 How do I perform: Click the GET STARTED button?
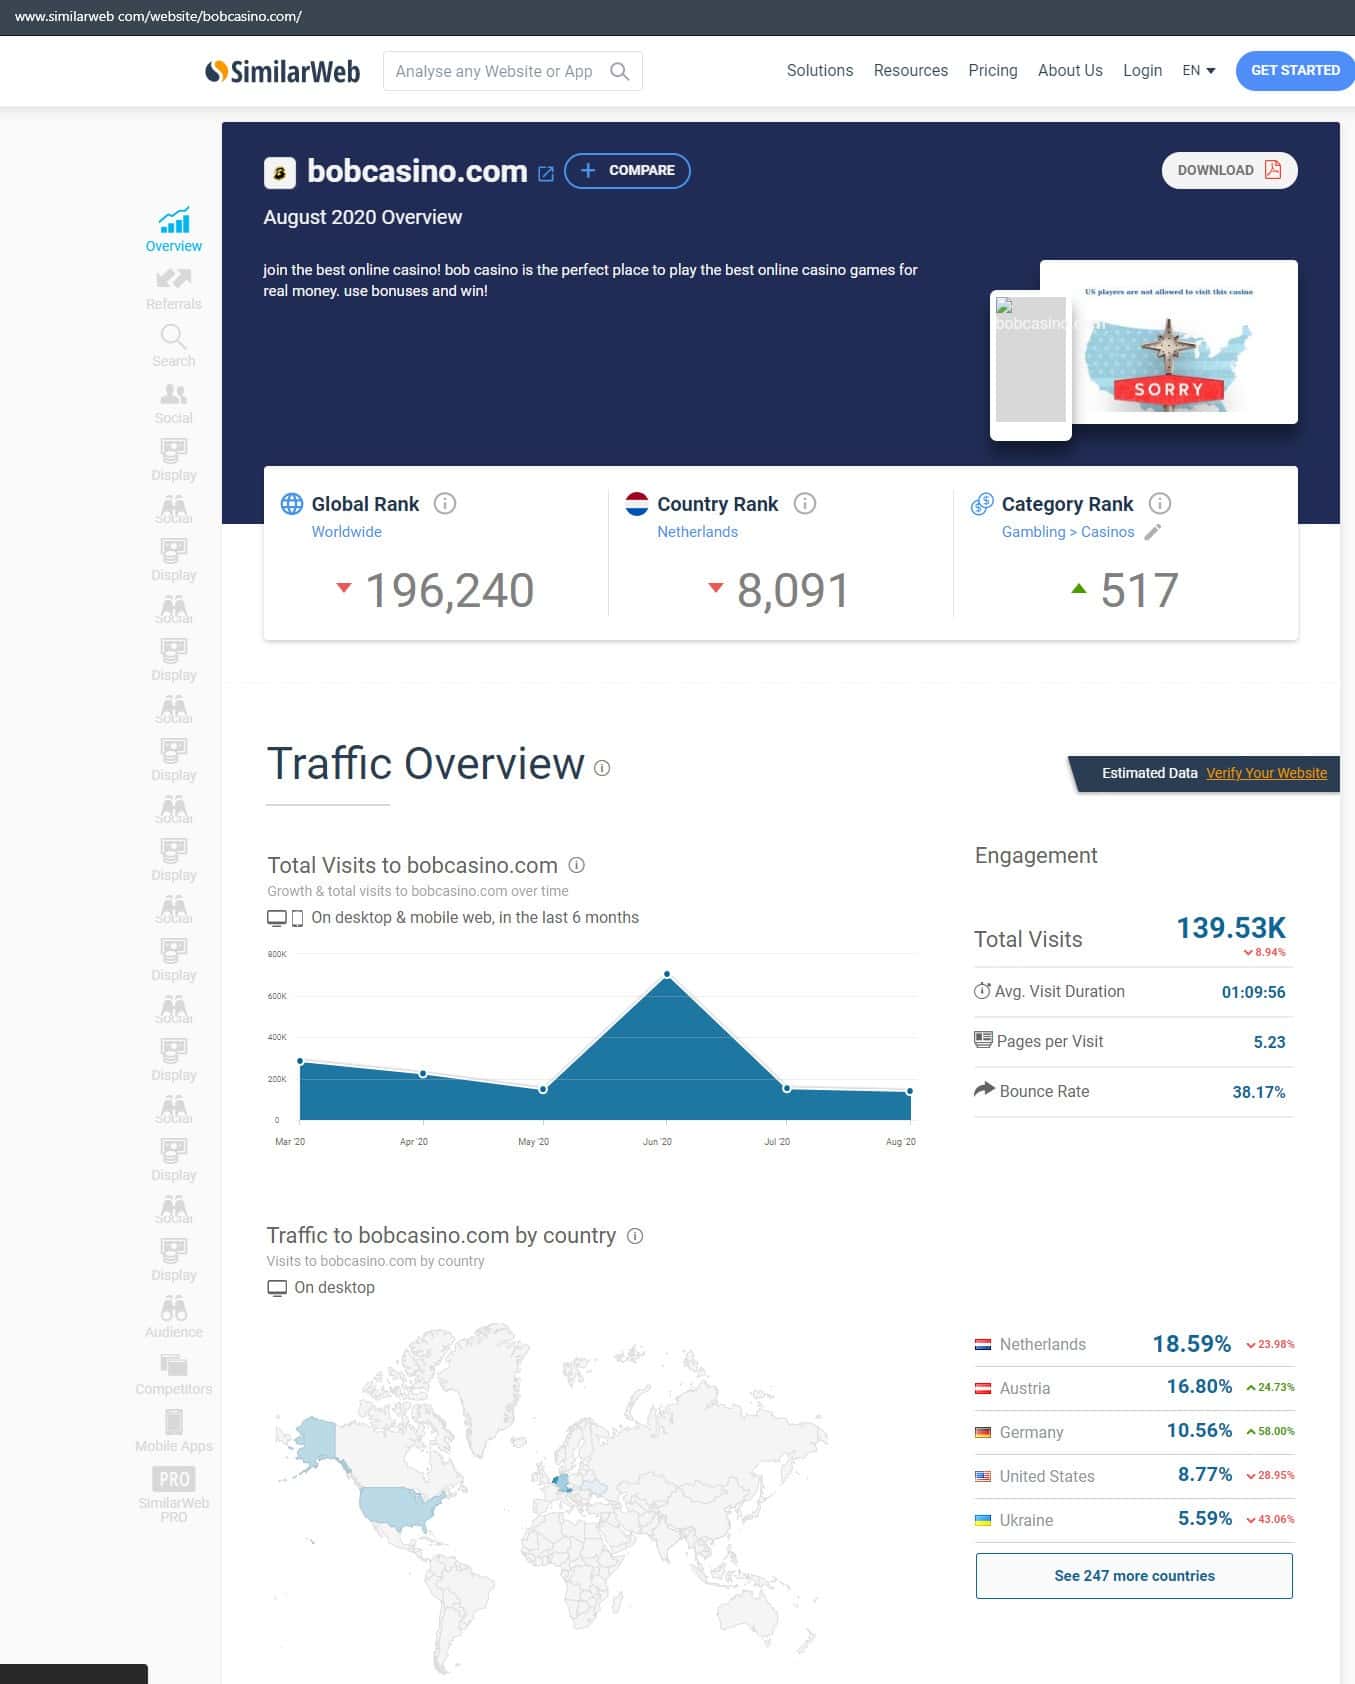tap(1295, 70)
